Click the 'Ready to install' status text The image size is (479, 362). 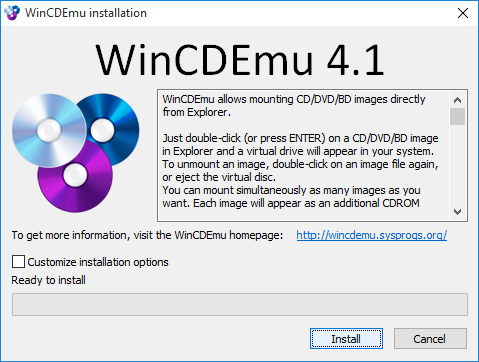click(49, 280)
